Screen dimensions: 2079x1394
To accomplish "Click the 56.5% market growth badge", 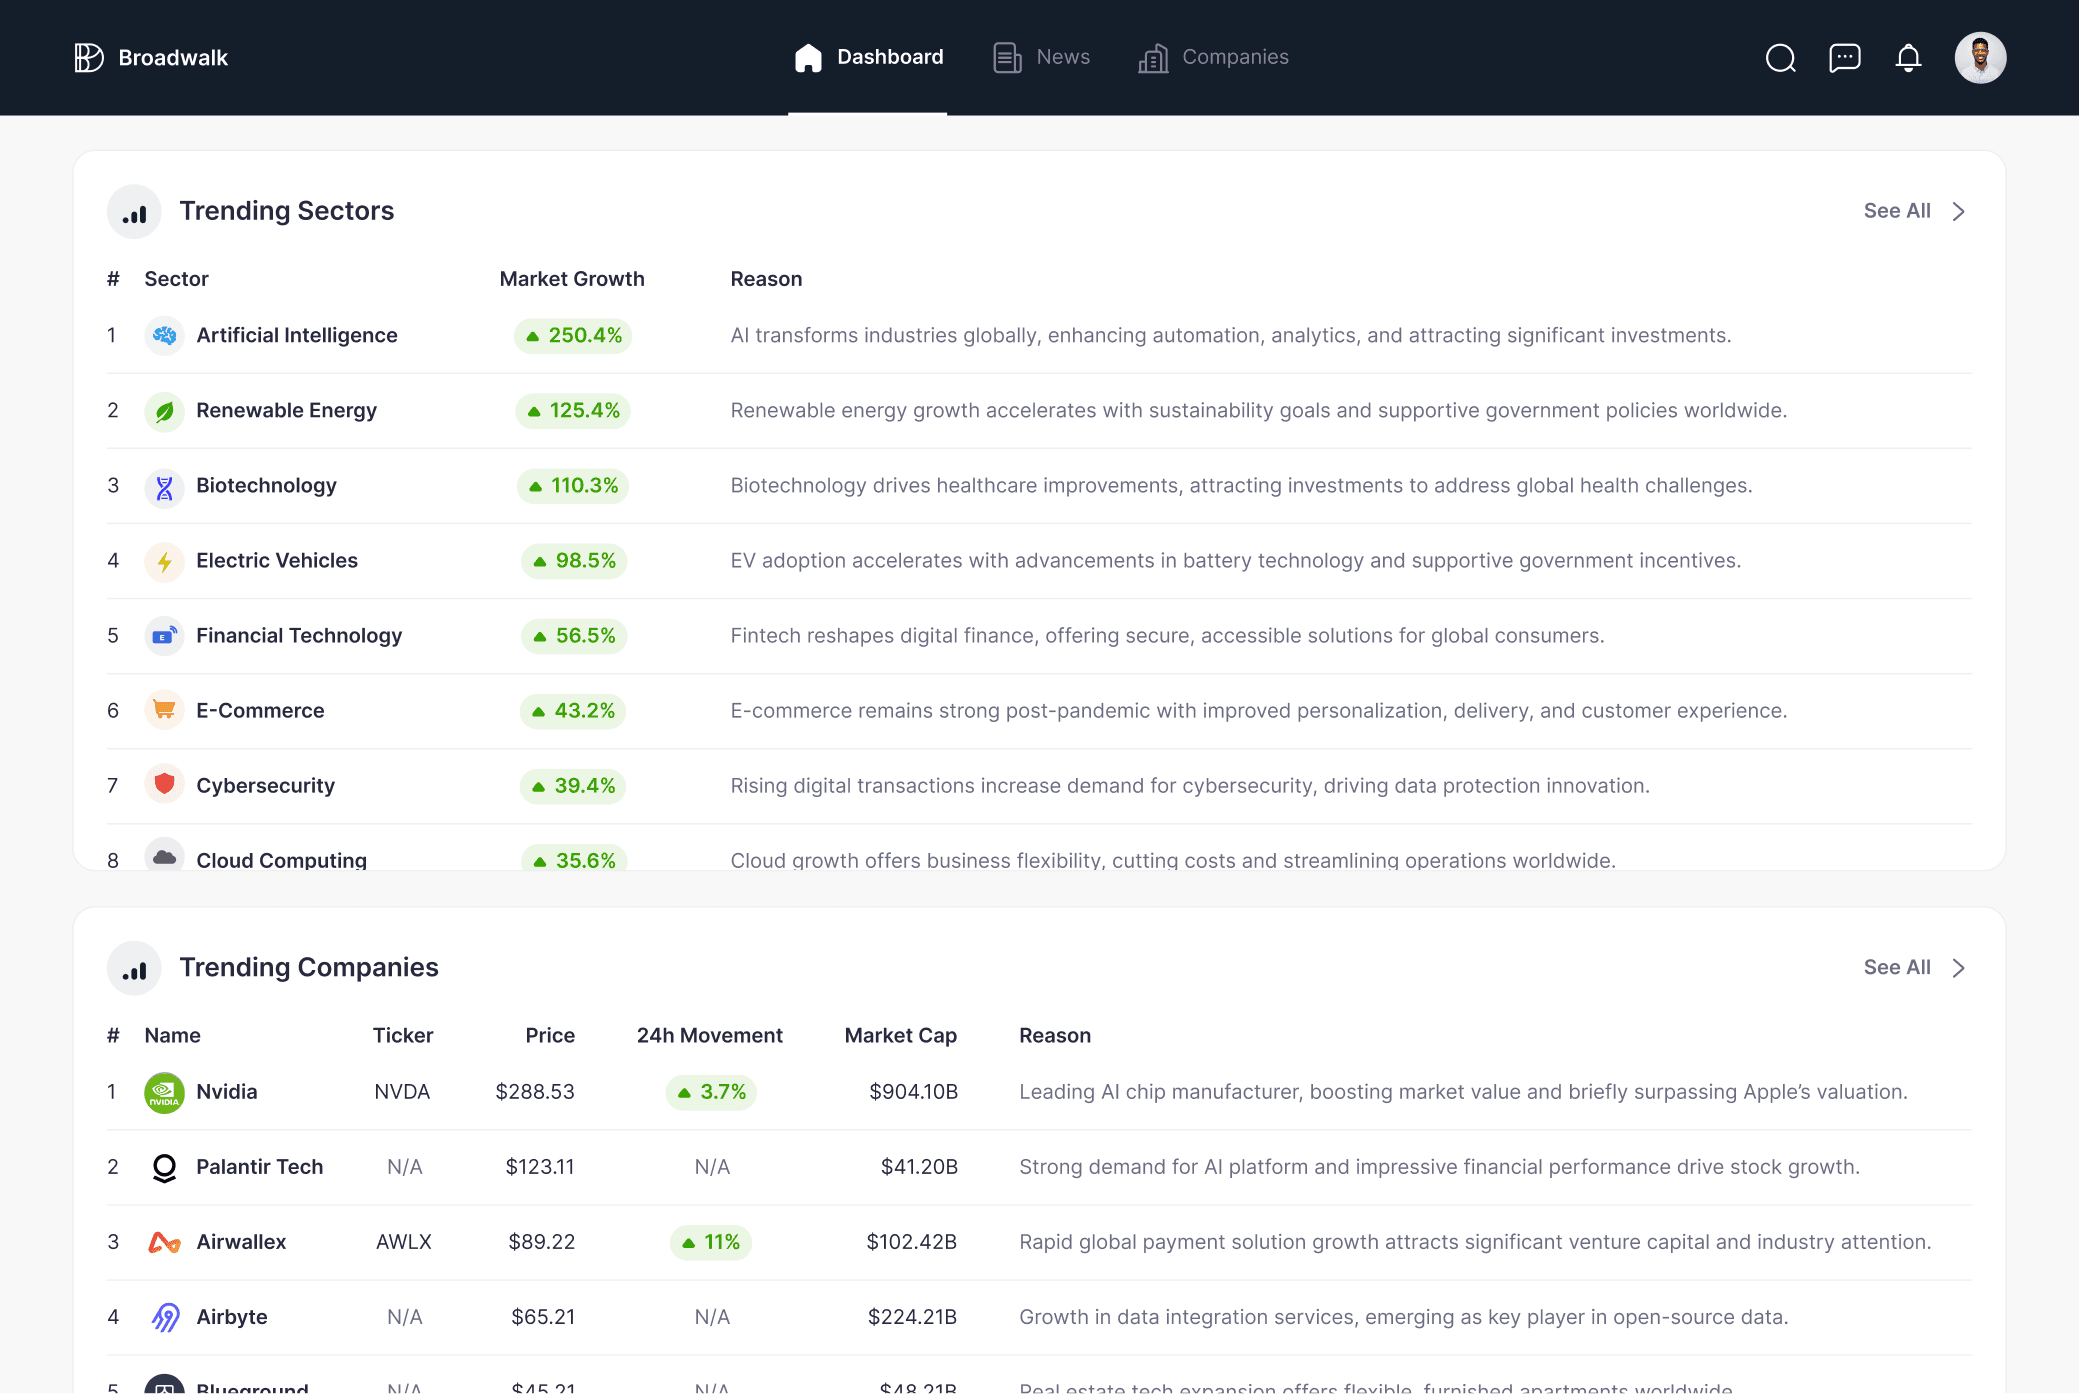I will click(574, 635).
